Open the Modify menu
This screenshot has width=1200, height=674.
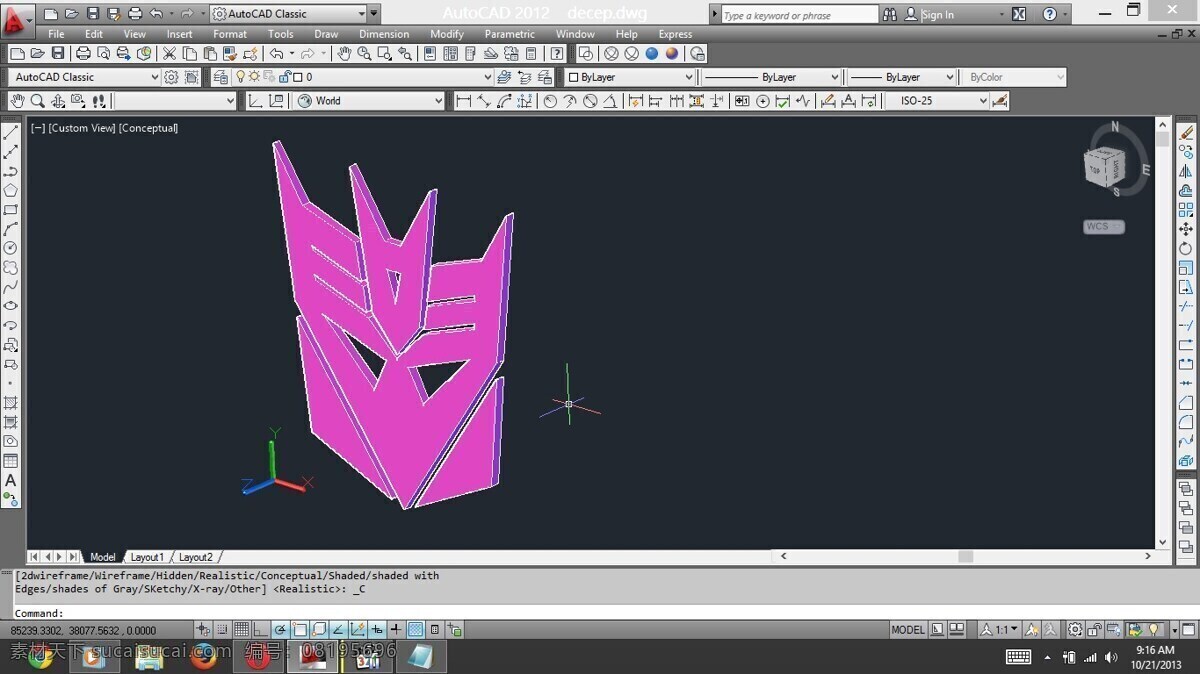pyautogui.click(x=447, y=34)
